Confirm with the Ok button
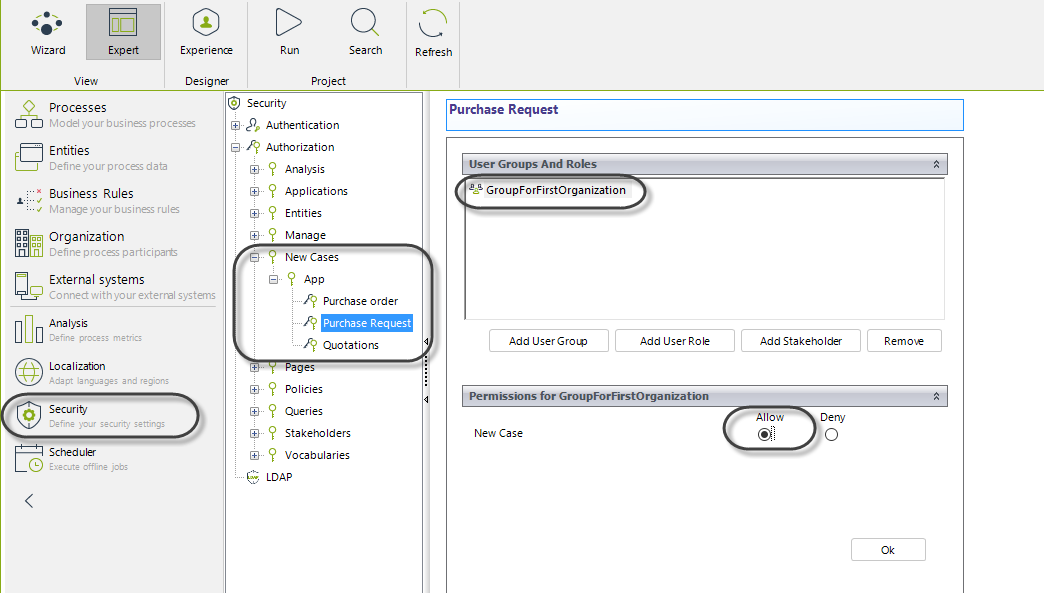Image resolution: width=1044 pixels, height=593 pixels. [888, 550]
